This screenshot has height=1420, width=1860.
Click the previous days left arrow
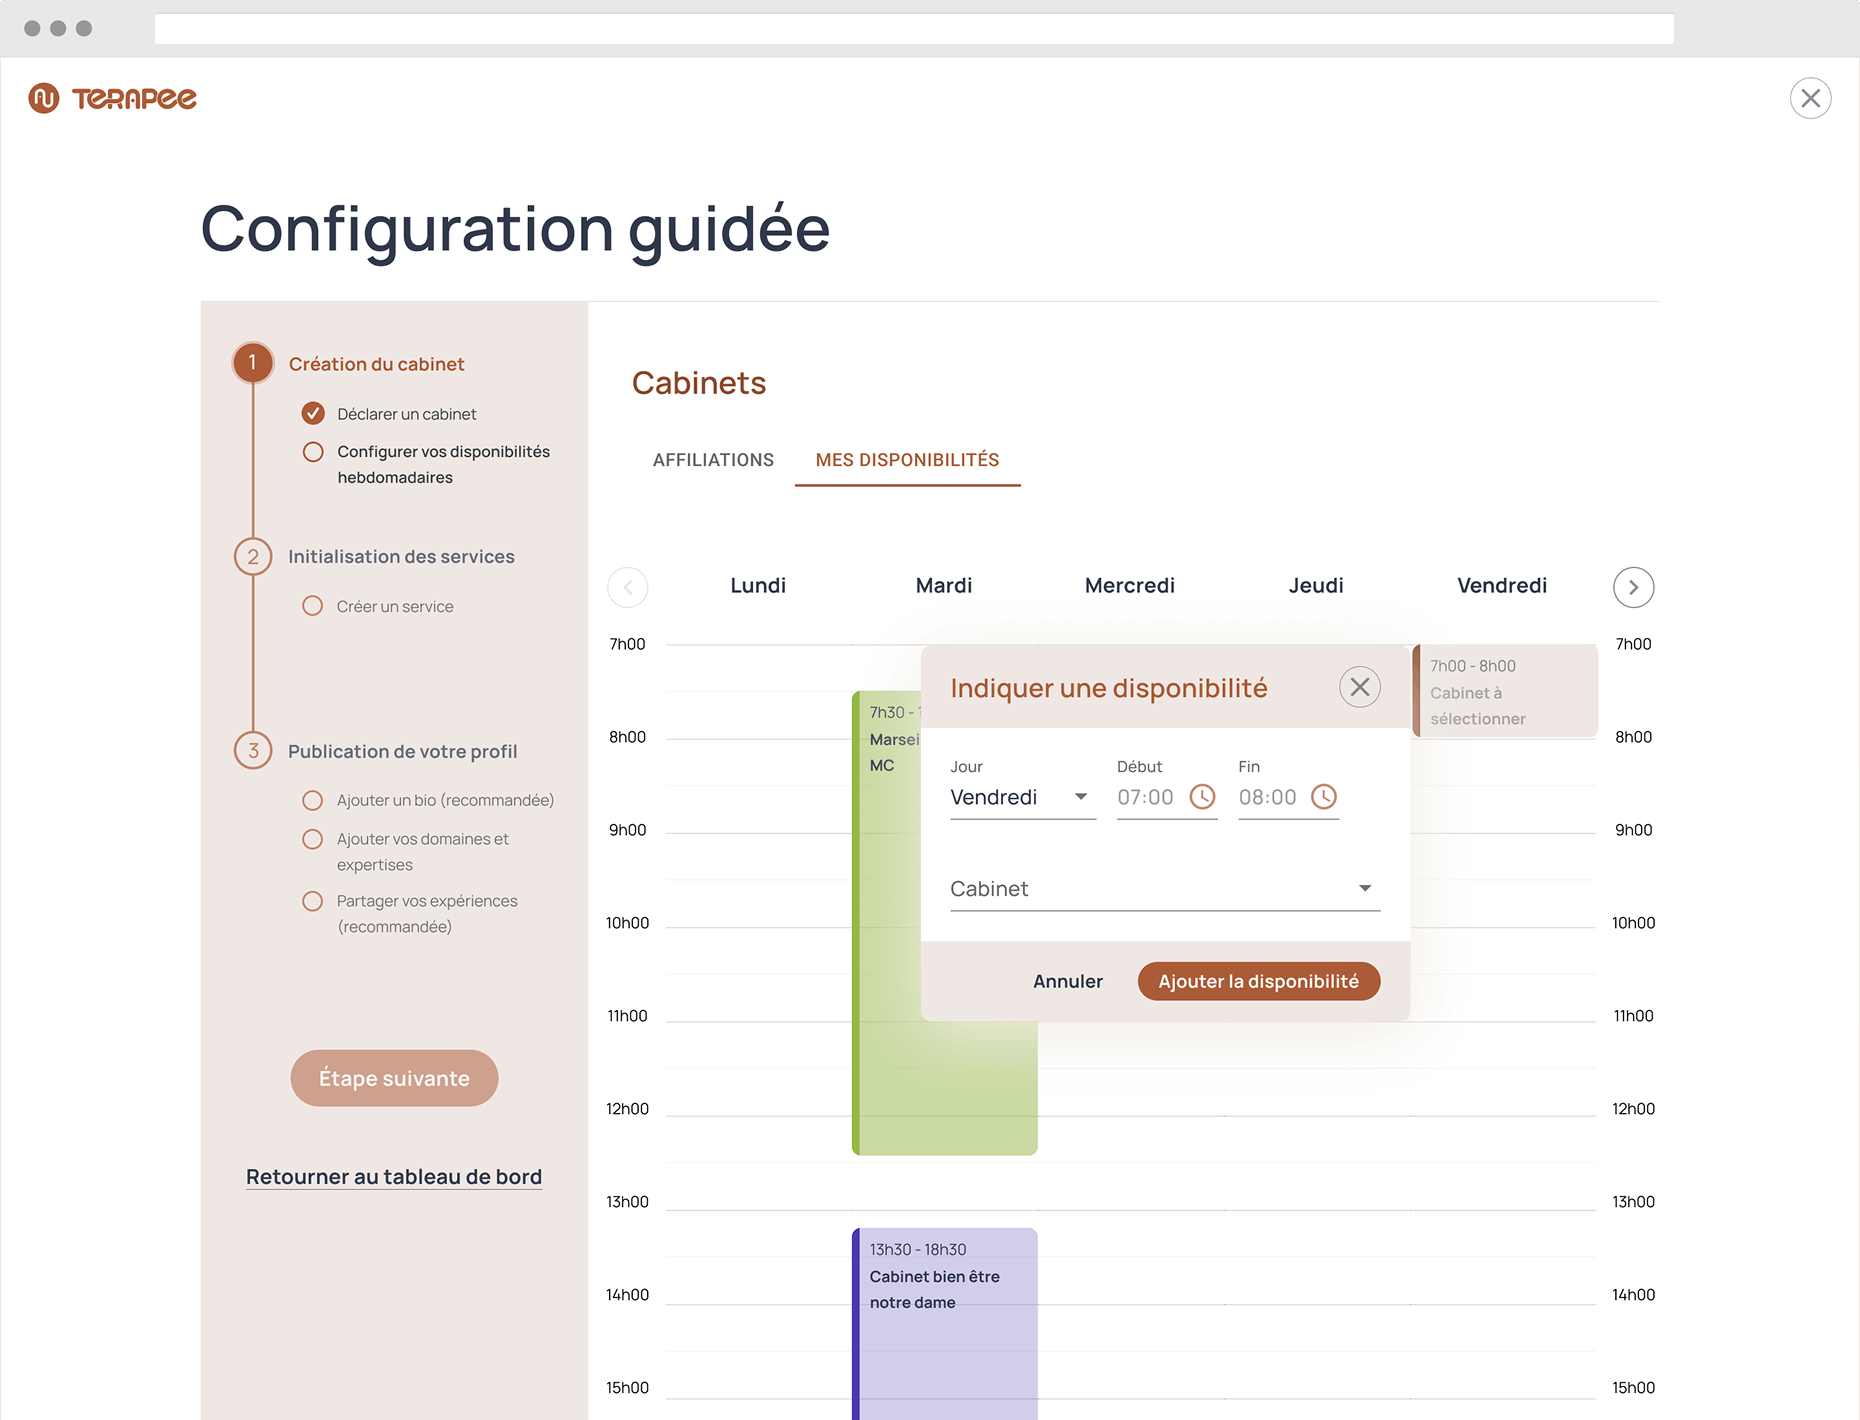pos(628,587)
